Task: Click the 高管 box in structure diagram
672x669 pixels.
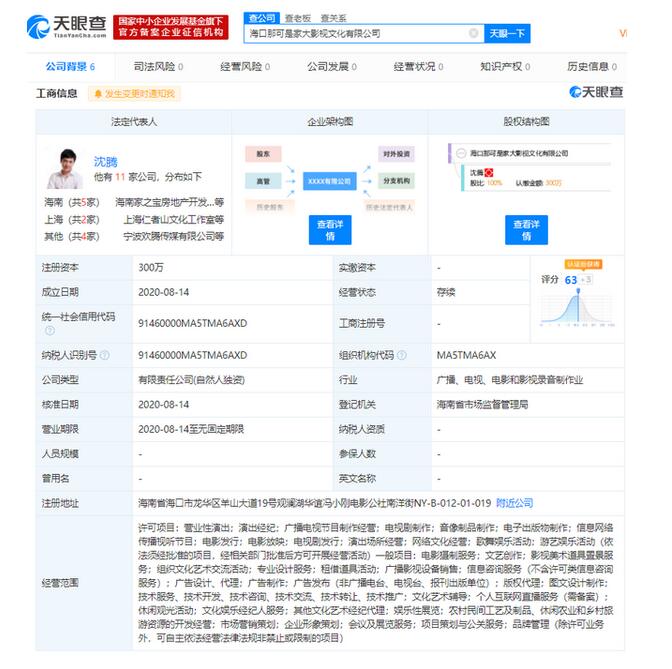Action: tap(263, 181)
